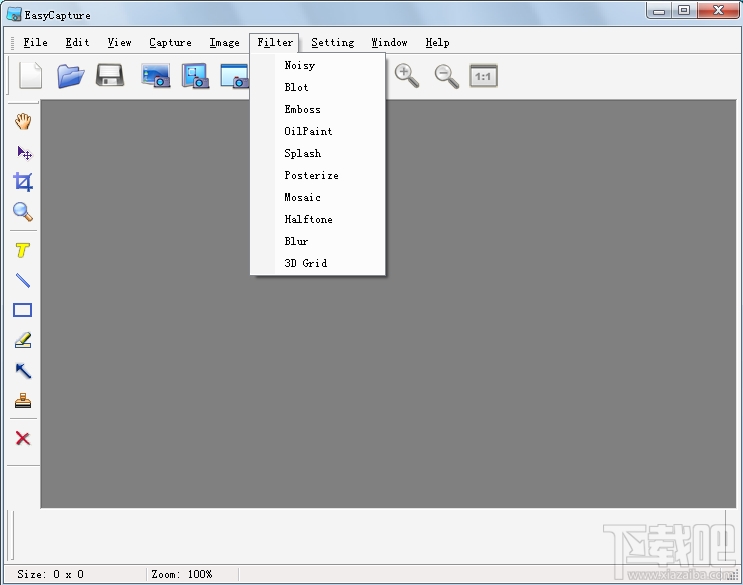Save using the floppy disk icon
The image size is (743, 585).
click(x=110, y=76)
